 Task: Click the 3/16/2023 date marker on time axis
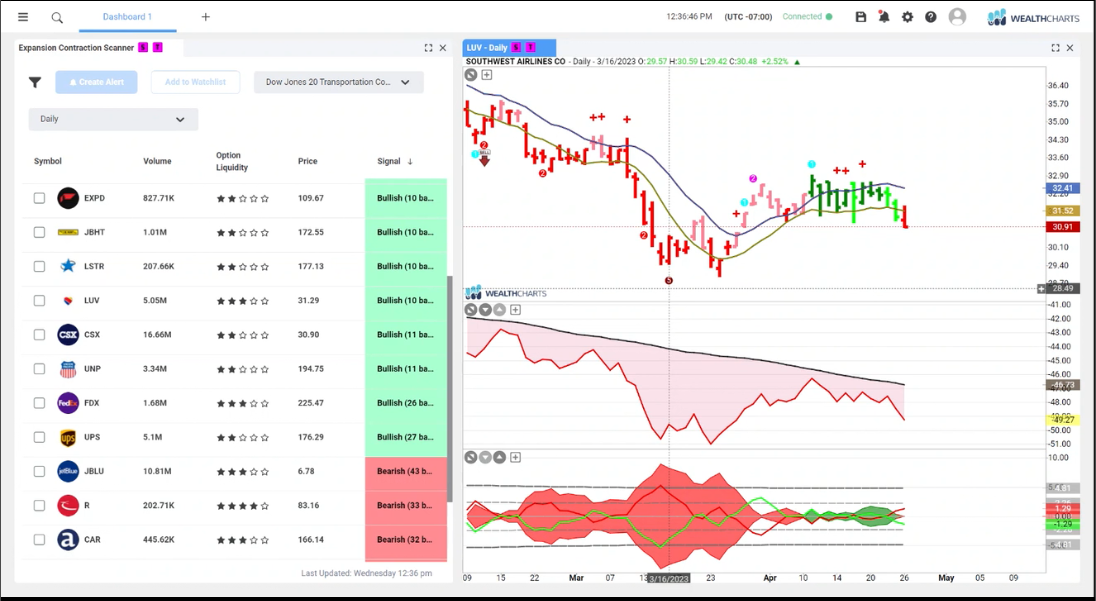coord(669,579)
